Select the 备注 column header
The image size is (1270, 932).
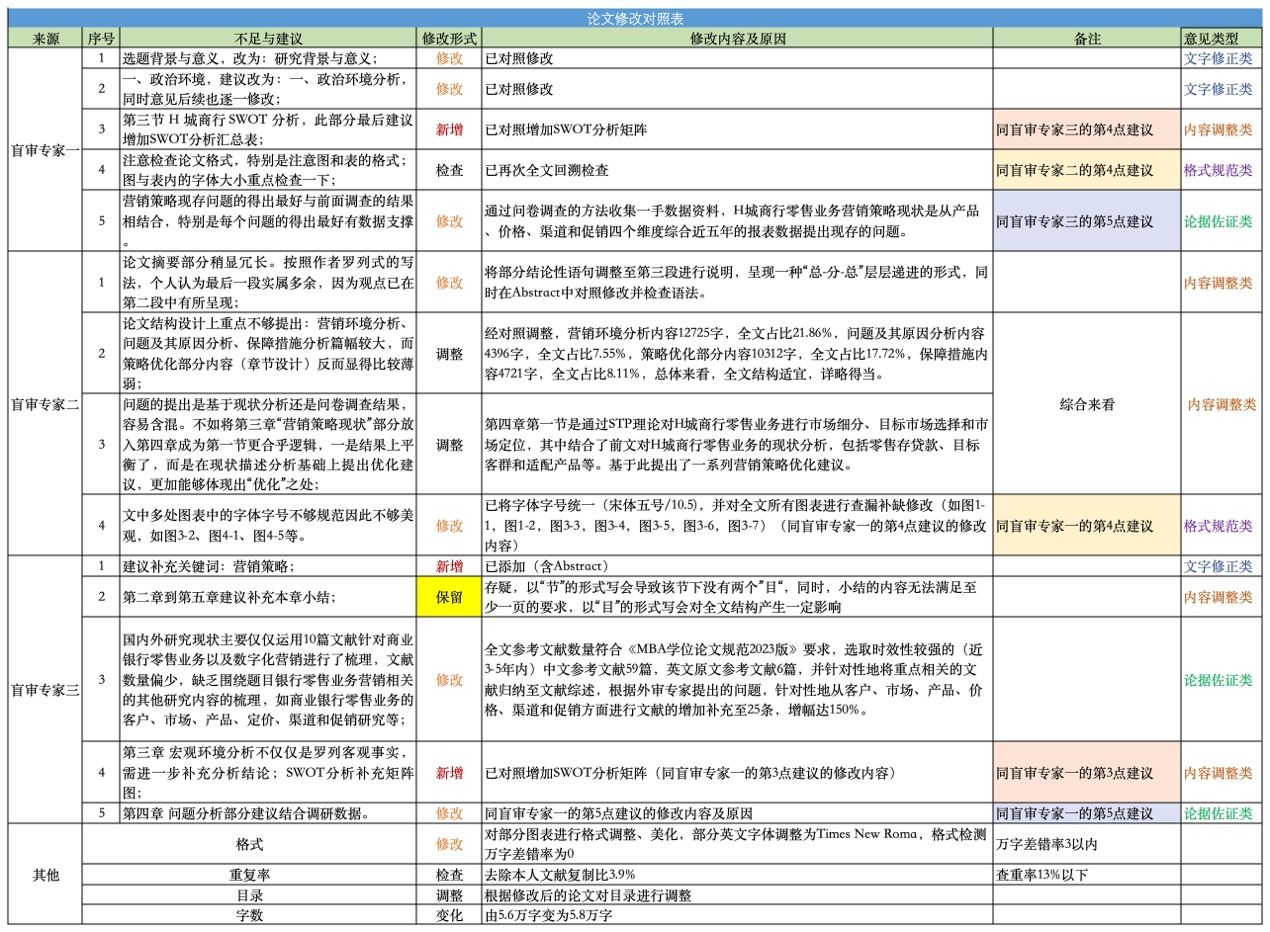[x=1086, y=38]
